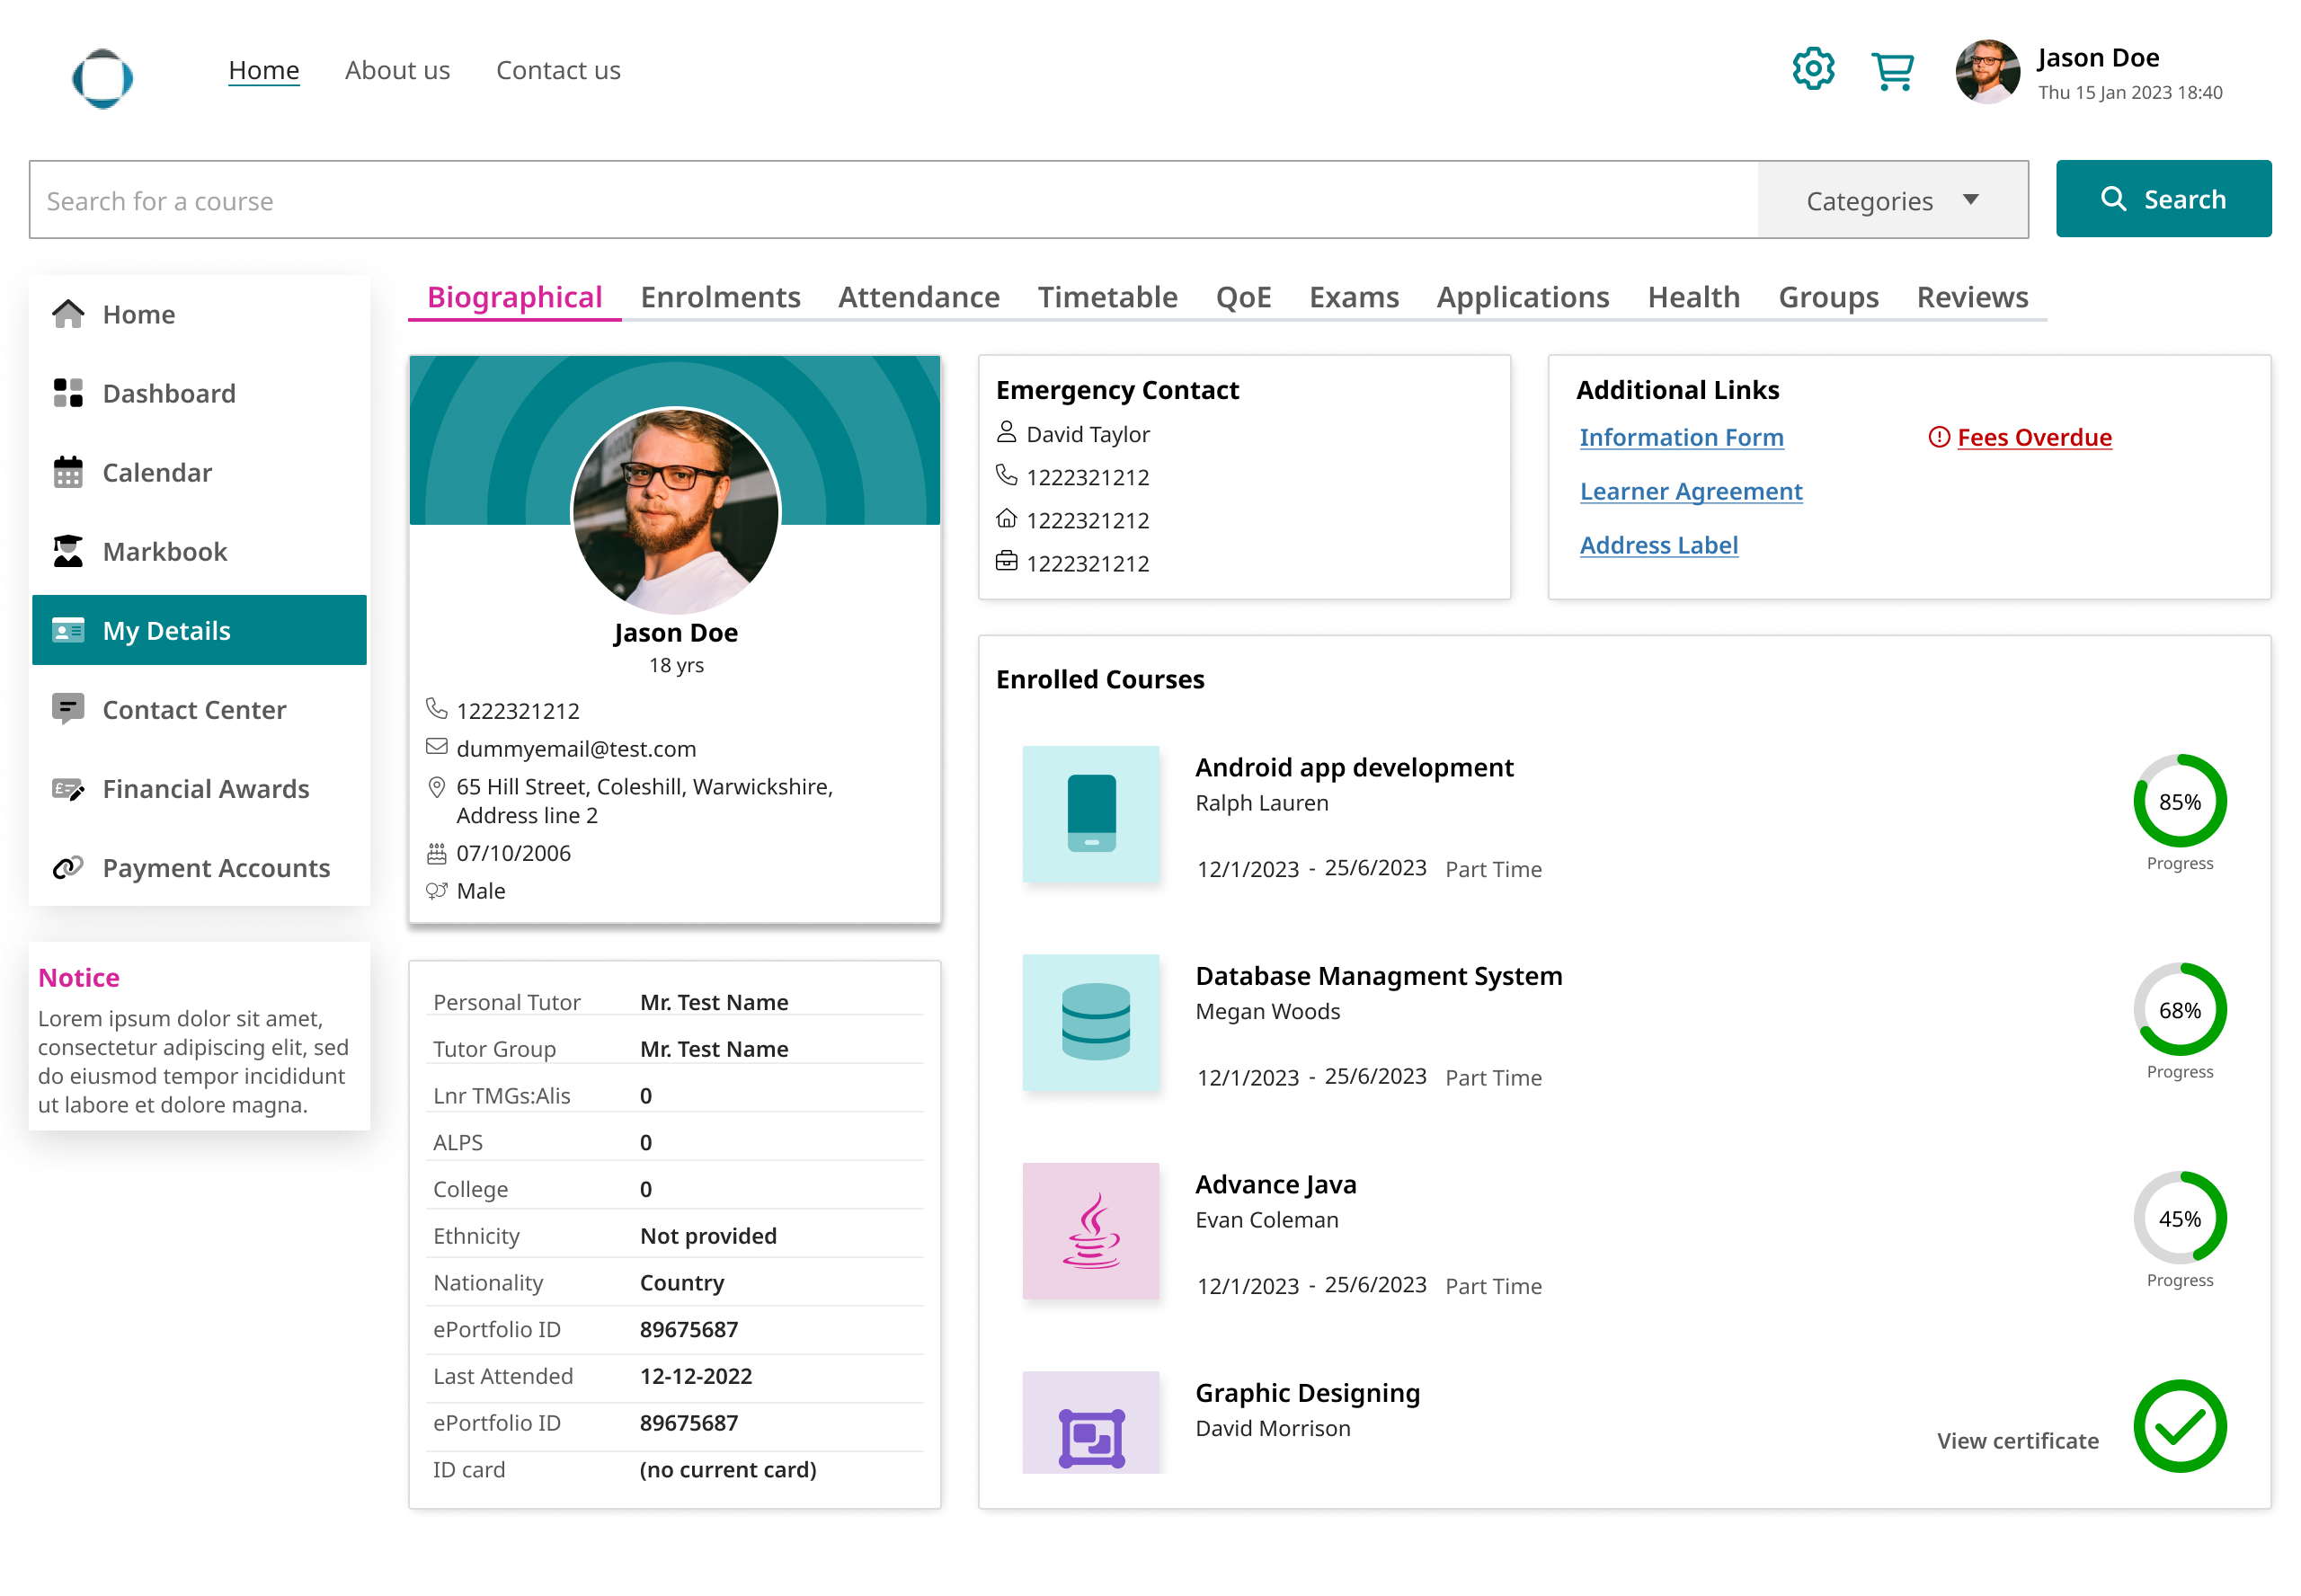The image size is (2301, 1596).
Task: Click the Payment Accounts link icon
Action: pos(68,868)
